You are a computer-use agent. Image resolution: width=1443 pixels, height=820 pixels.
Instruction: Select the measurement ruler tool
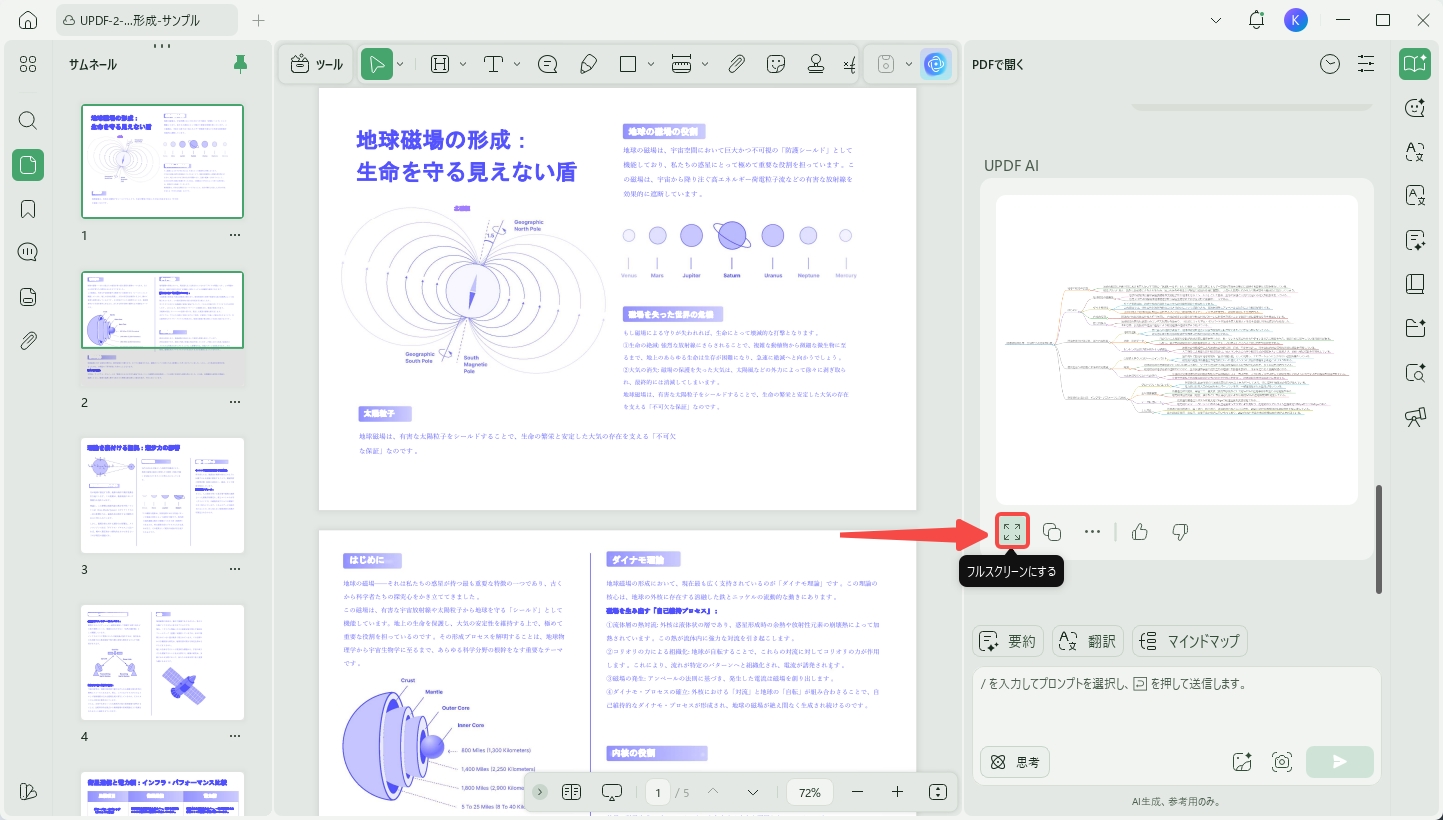pyautogui.click(x=682, y=64)
